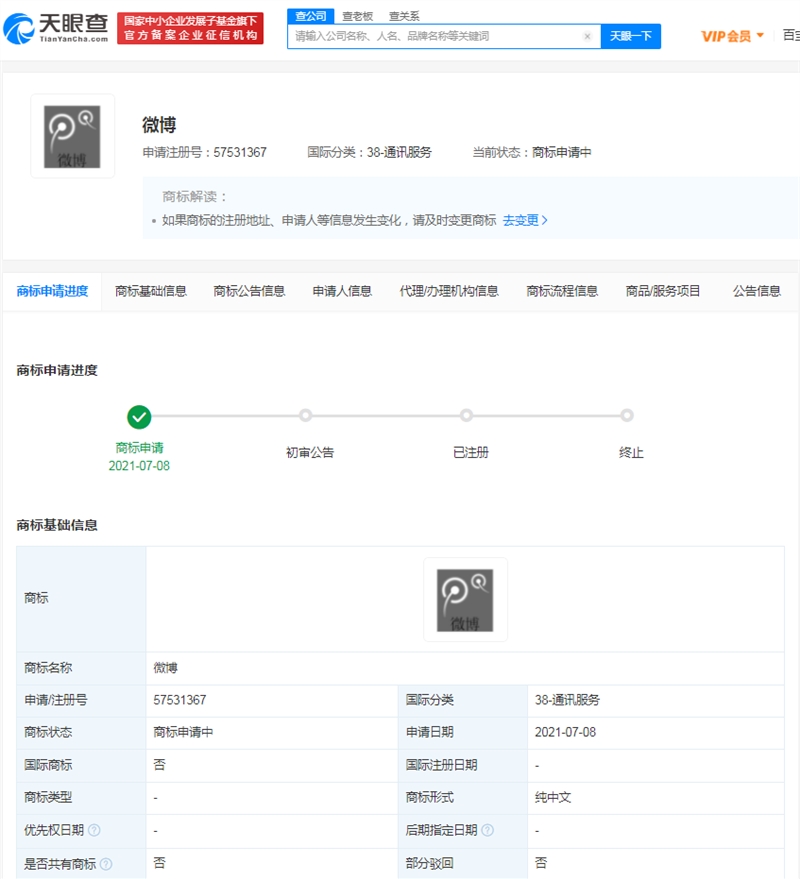Select the 查关系 search tab
This screenshot has width=800, height=879.
[404, 16]
